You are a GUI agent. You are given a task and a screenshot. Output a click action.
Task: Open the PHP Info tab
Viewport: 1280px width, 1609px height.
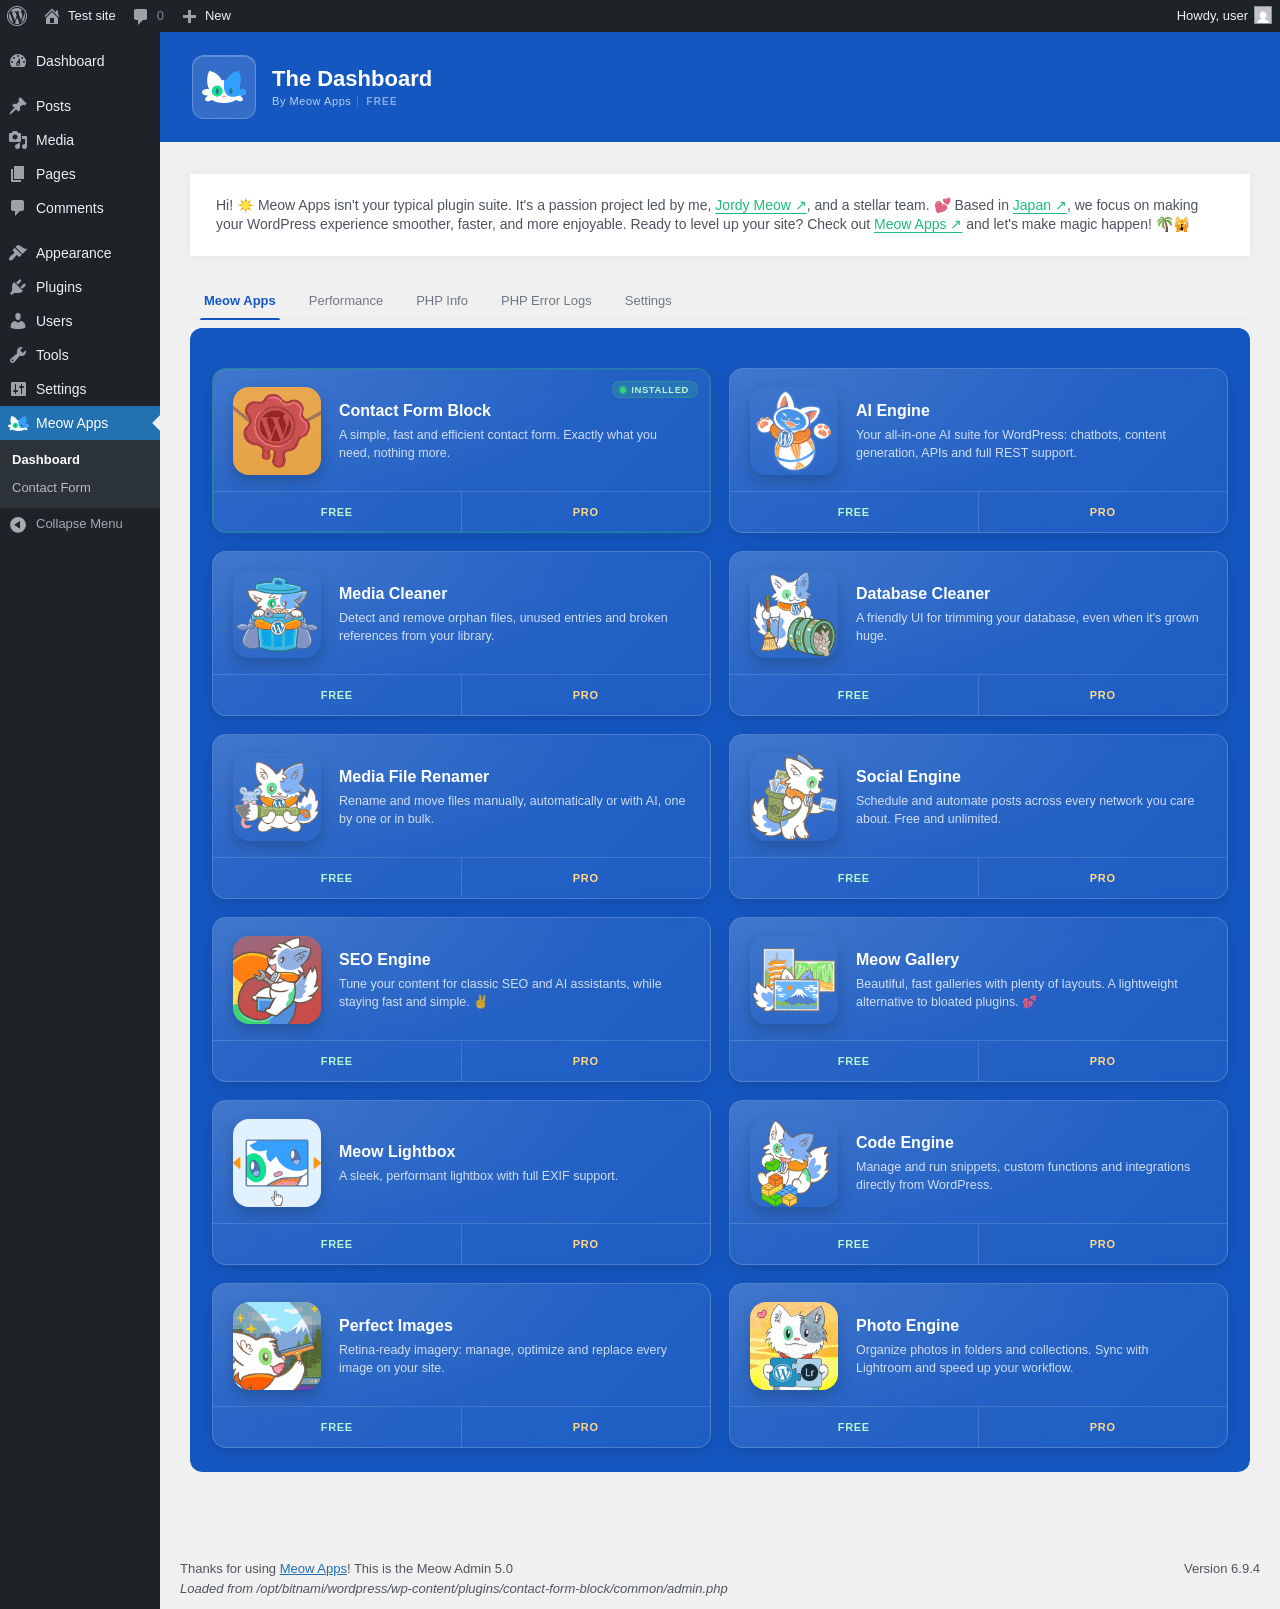click(x=442, y=301)
